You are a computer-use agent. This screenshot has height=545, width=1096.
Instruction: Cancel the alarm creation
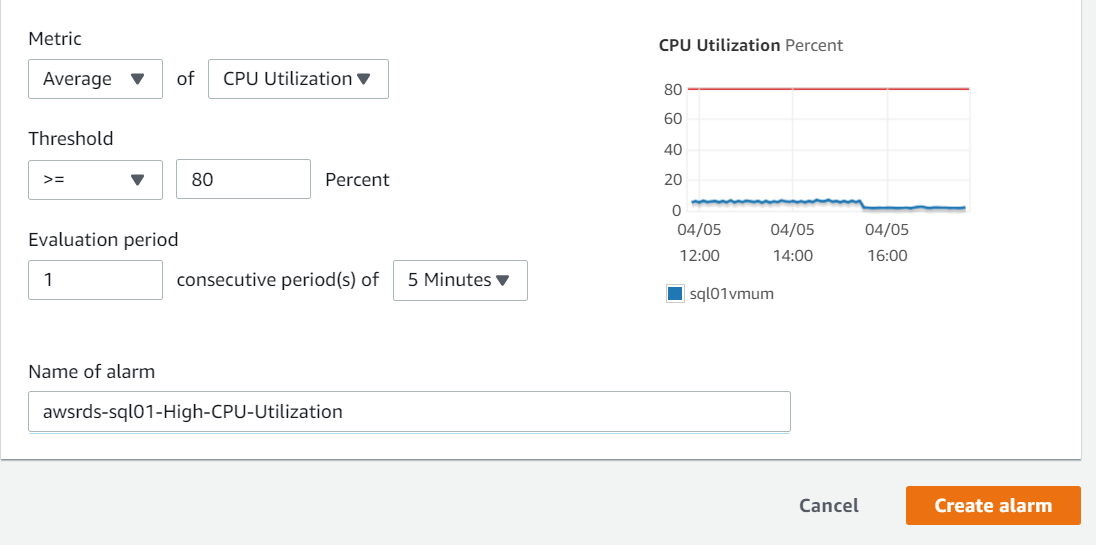pos(828,505)
